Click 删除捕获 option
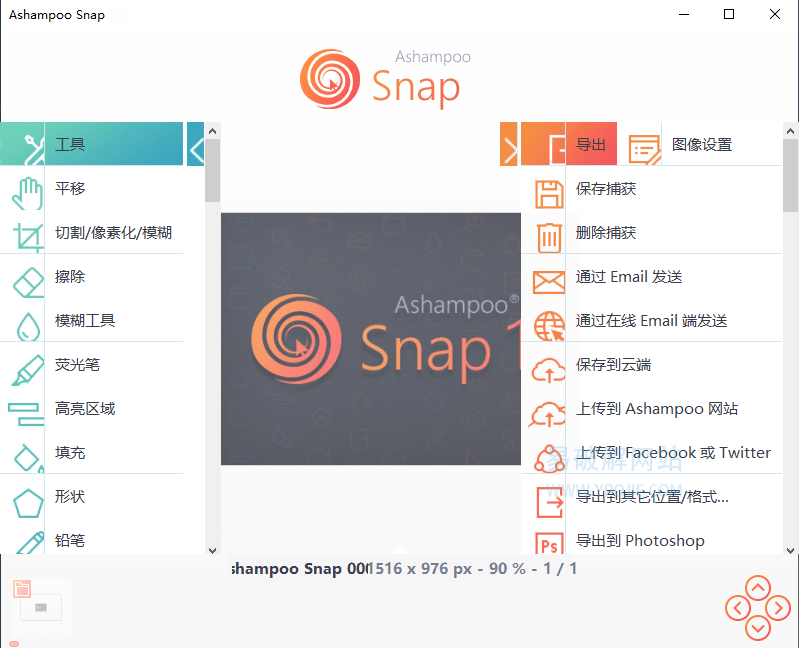This screenshot has width=799, height=648. point(606,233)
